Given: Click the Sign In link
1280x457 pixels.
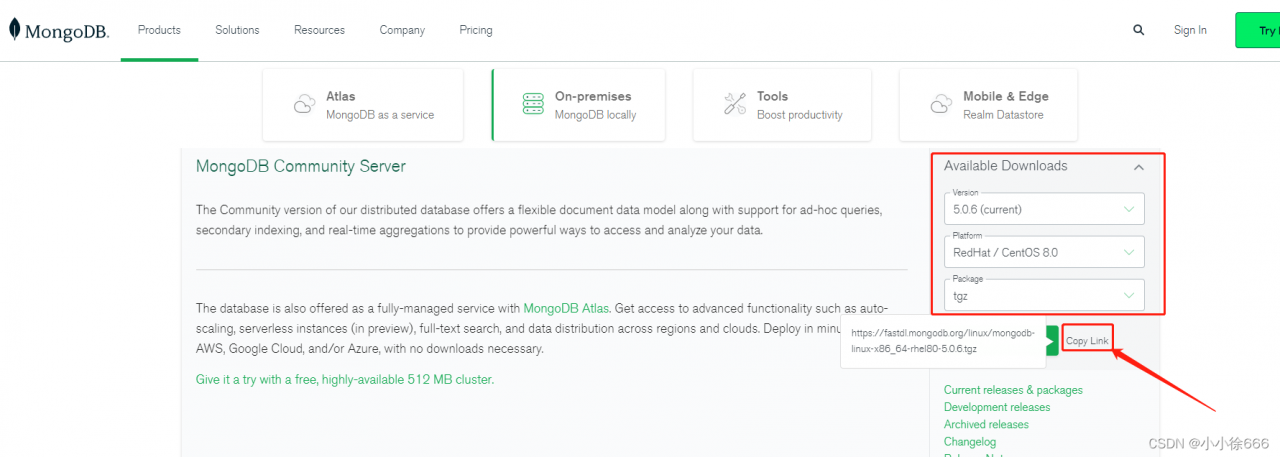Looking at the screenshot, I should [x=1190, y=30].
